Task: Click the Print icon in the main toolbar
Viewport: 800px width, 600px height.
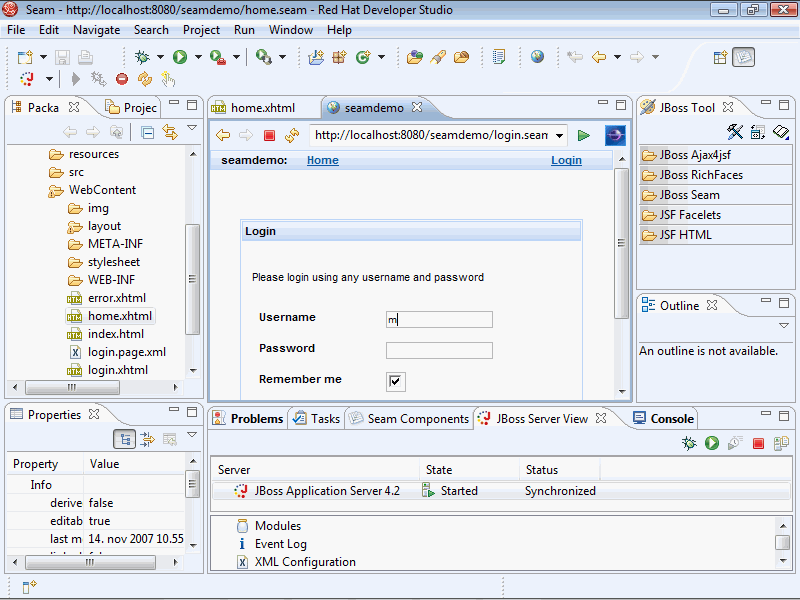Action: tap(85, 57)
